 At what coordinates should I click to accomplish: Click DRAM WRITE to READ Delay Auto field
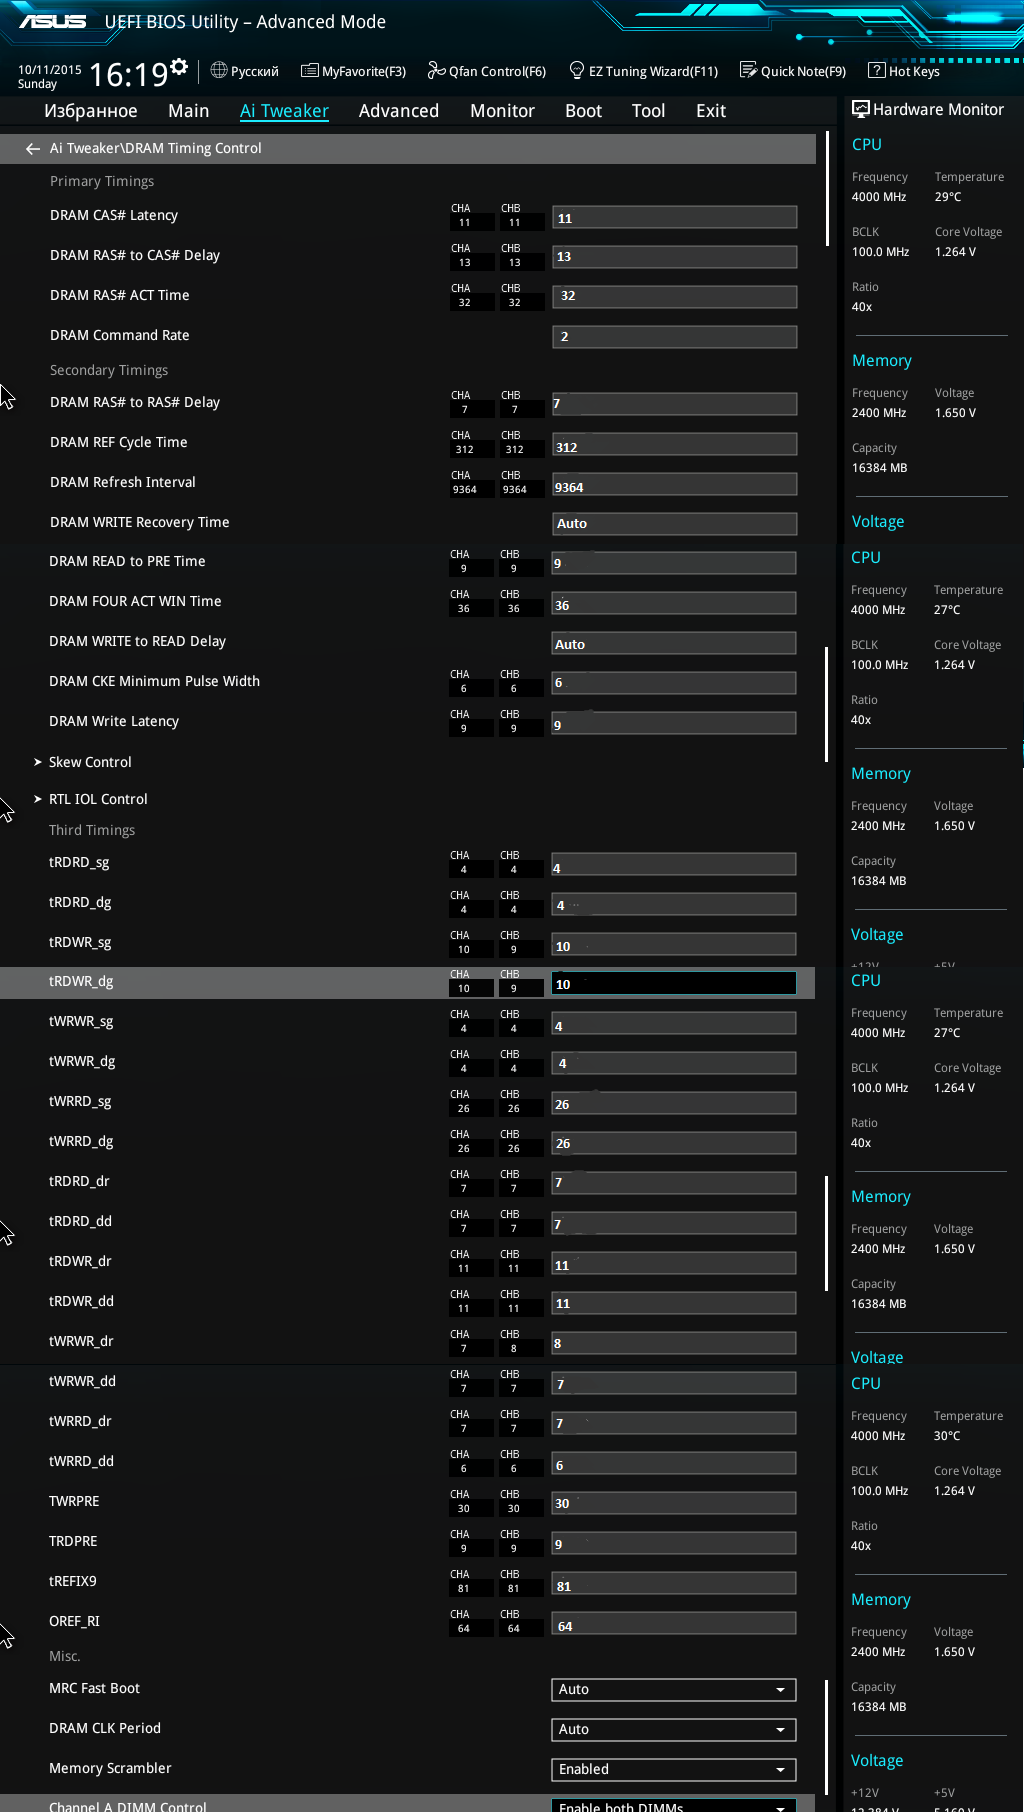674,643
